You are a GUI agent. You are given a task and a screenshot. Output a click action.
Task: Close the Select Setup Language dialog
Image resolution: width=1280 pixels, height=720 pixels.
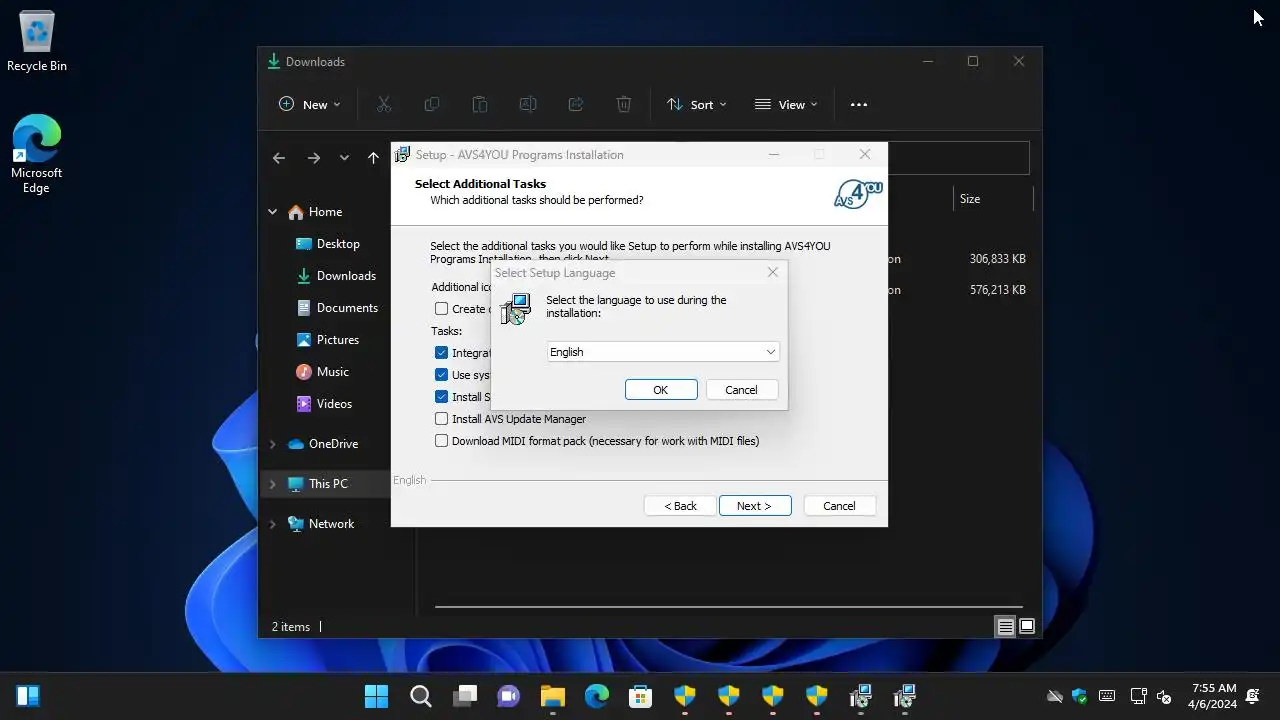click(773, 272)
